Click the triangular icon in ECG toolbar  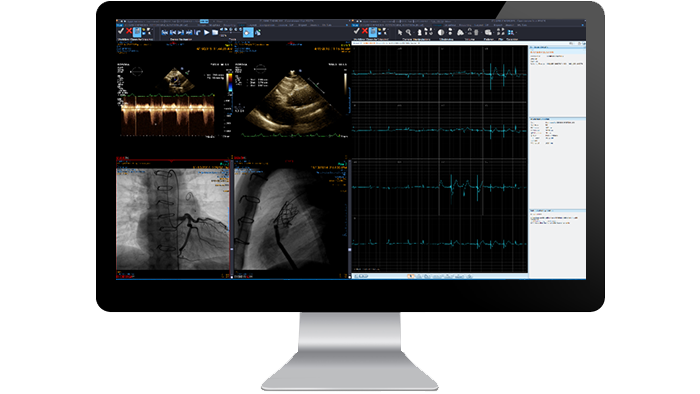click(x=460, y=33)
